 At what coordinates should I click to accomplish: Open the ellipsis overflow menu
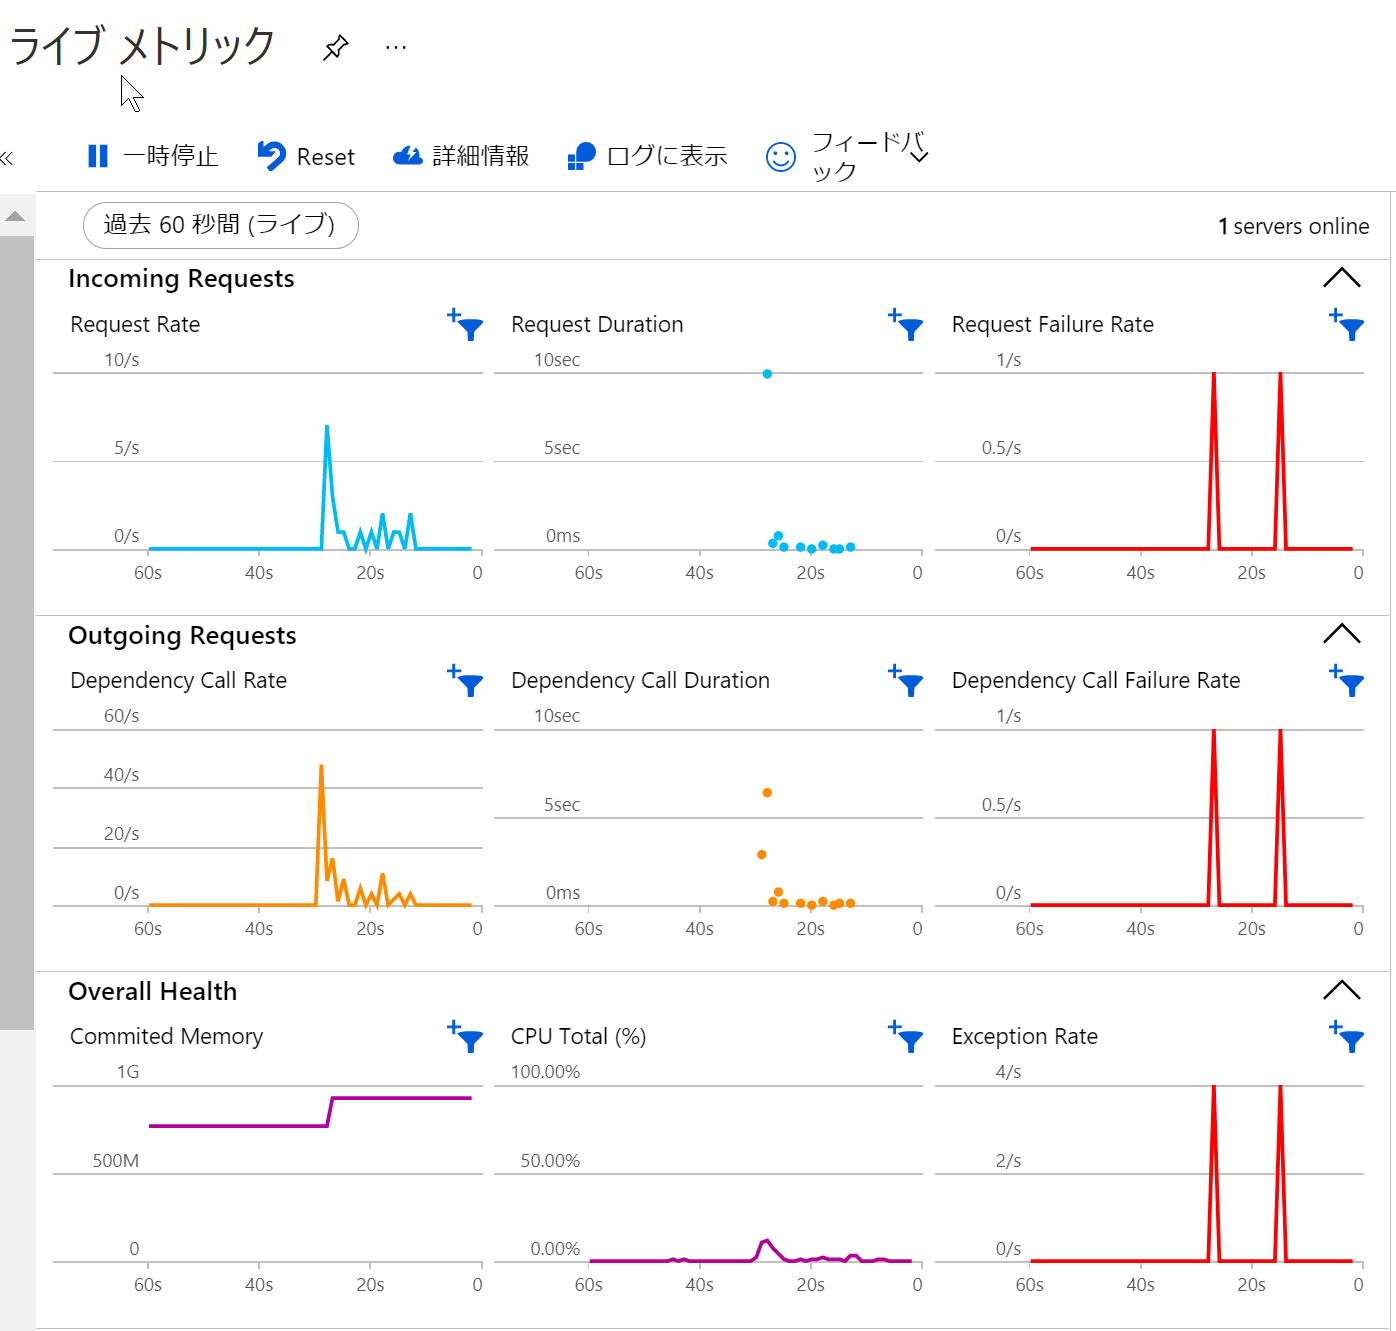(396, 46)
